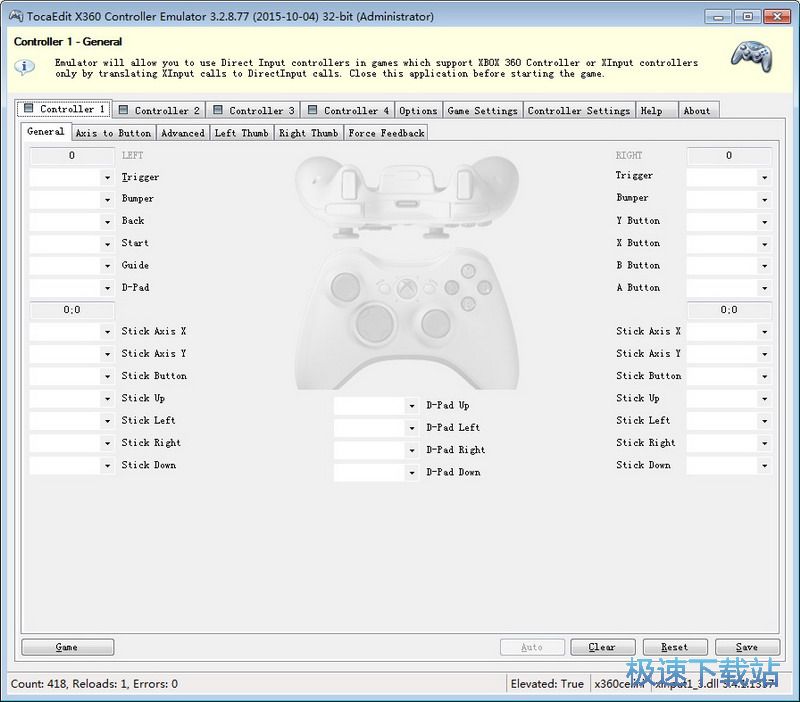Expand the left Trigger dropdown
Viewport: 800px width, 702px height.
(107, 178)
